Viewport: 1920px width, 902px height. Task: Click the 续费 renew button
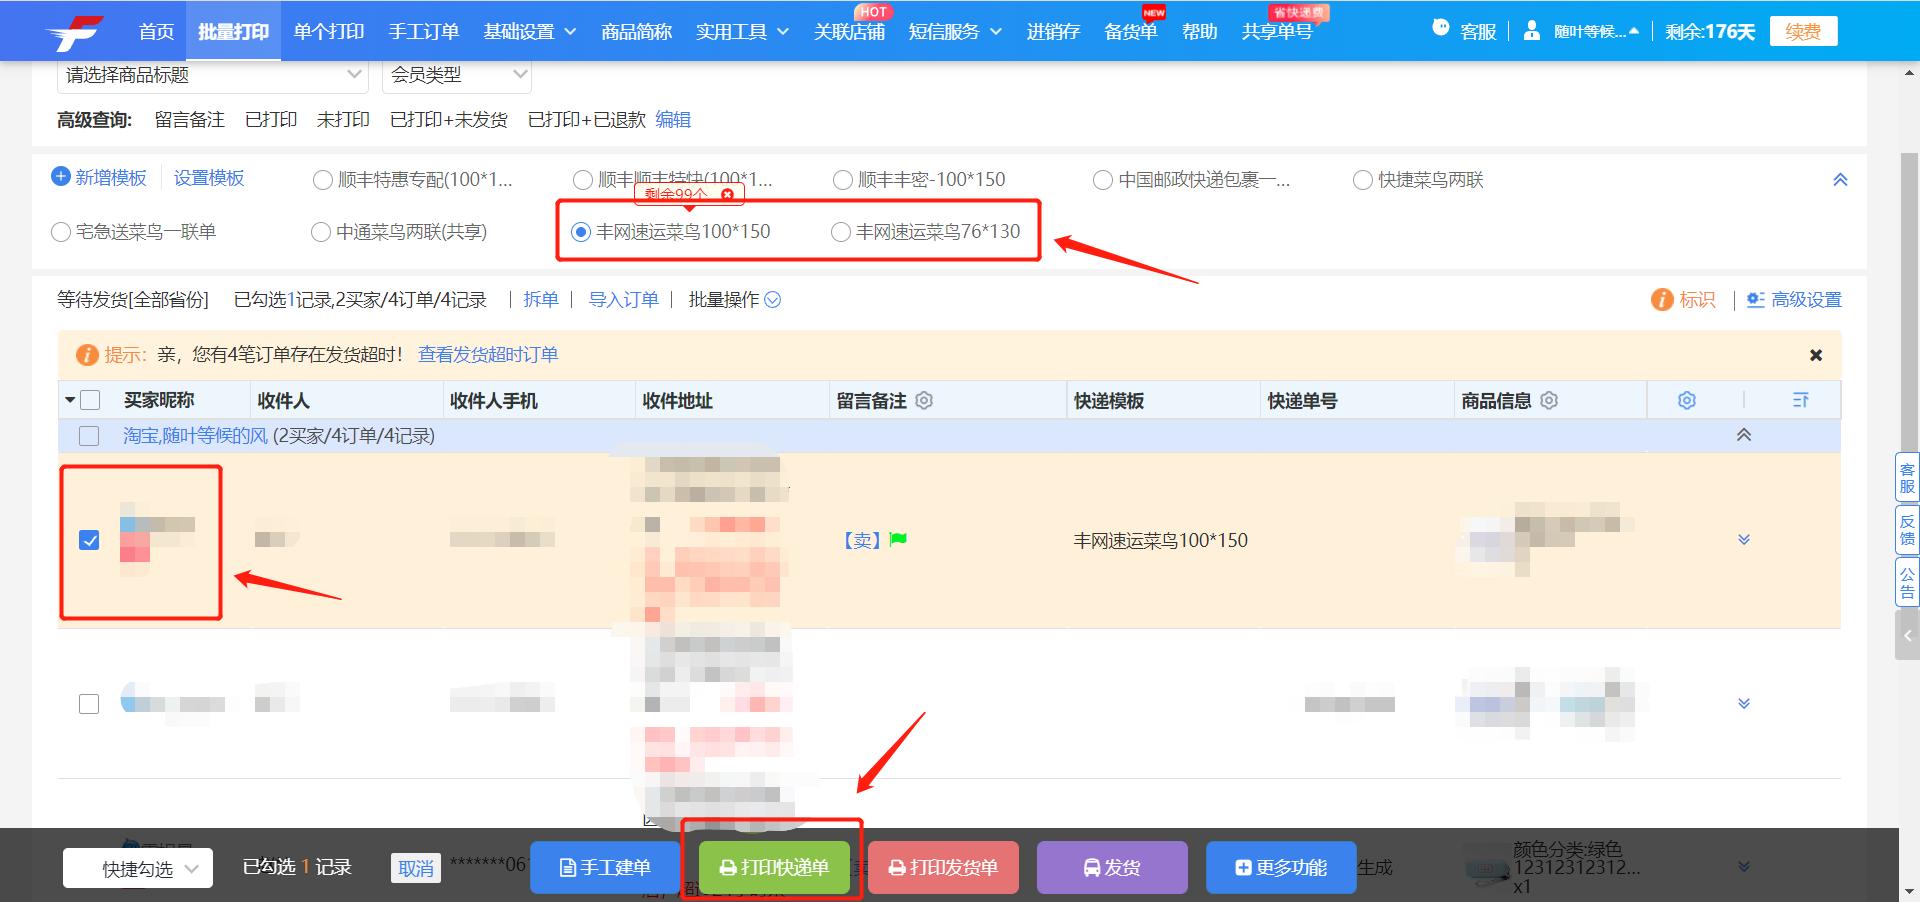[1803, 31]
